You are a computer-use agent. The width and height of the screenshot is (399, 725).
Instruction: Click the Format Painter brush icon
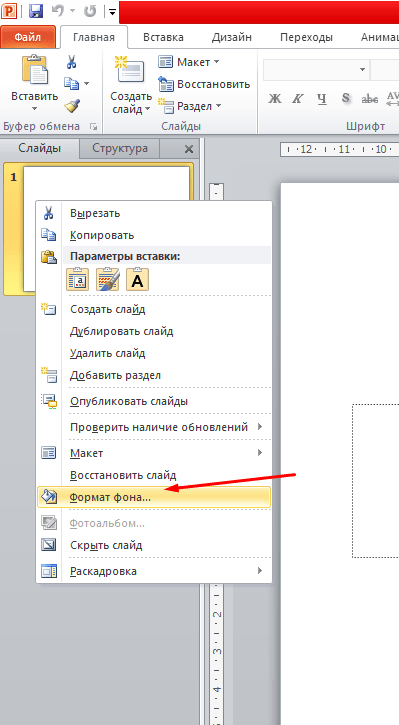pos(72,106)
